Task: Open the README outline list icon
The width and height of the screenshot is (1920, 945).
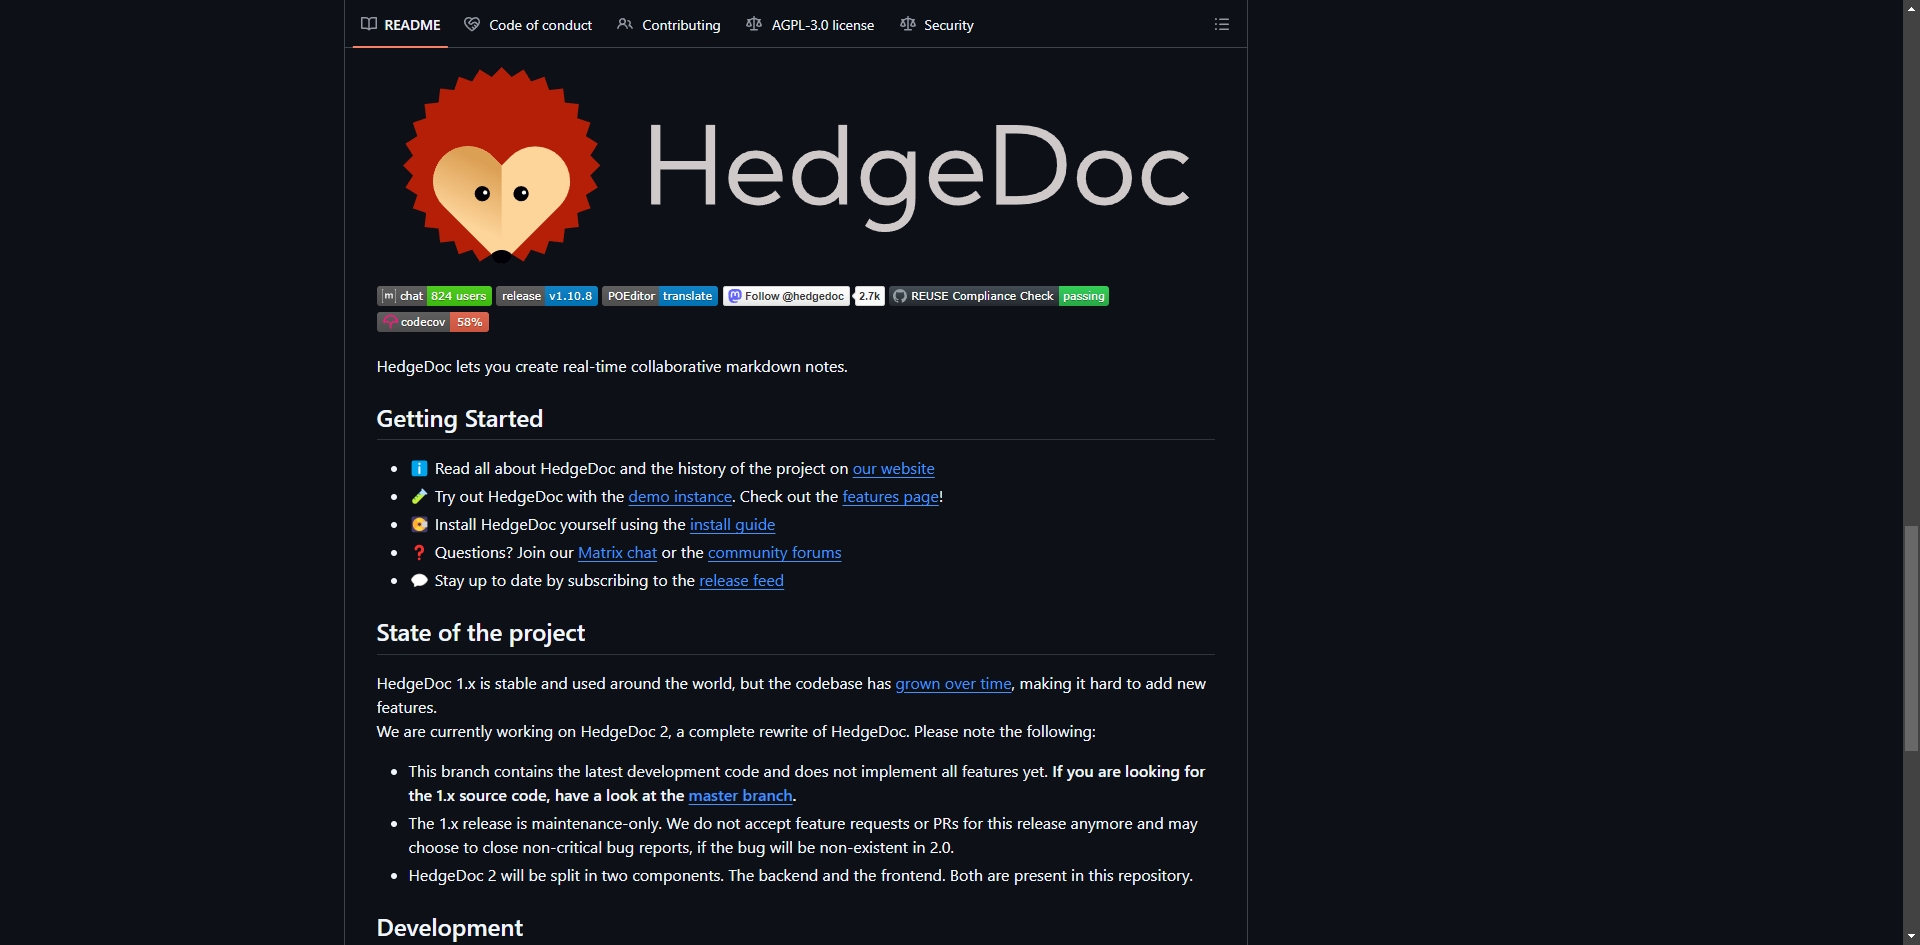Action: click(x=1221, y=24)
